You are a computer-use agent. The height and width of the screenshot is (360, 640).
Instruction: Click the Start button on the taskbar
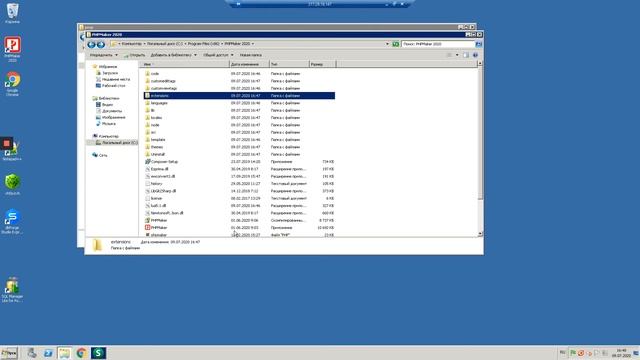click(x=9, y=353)
